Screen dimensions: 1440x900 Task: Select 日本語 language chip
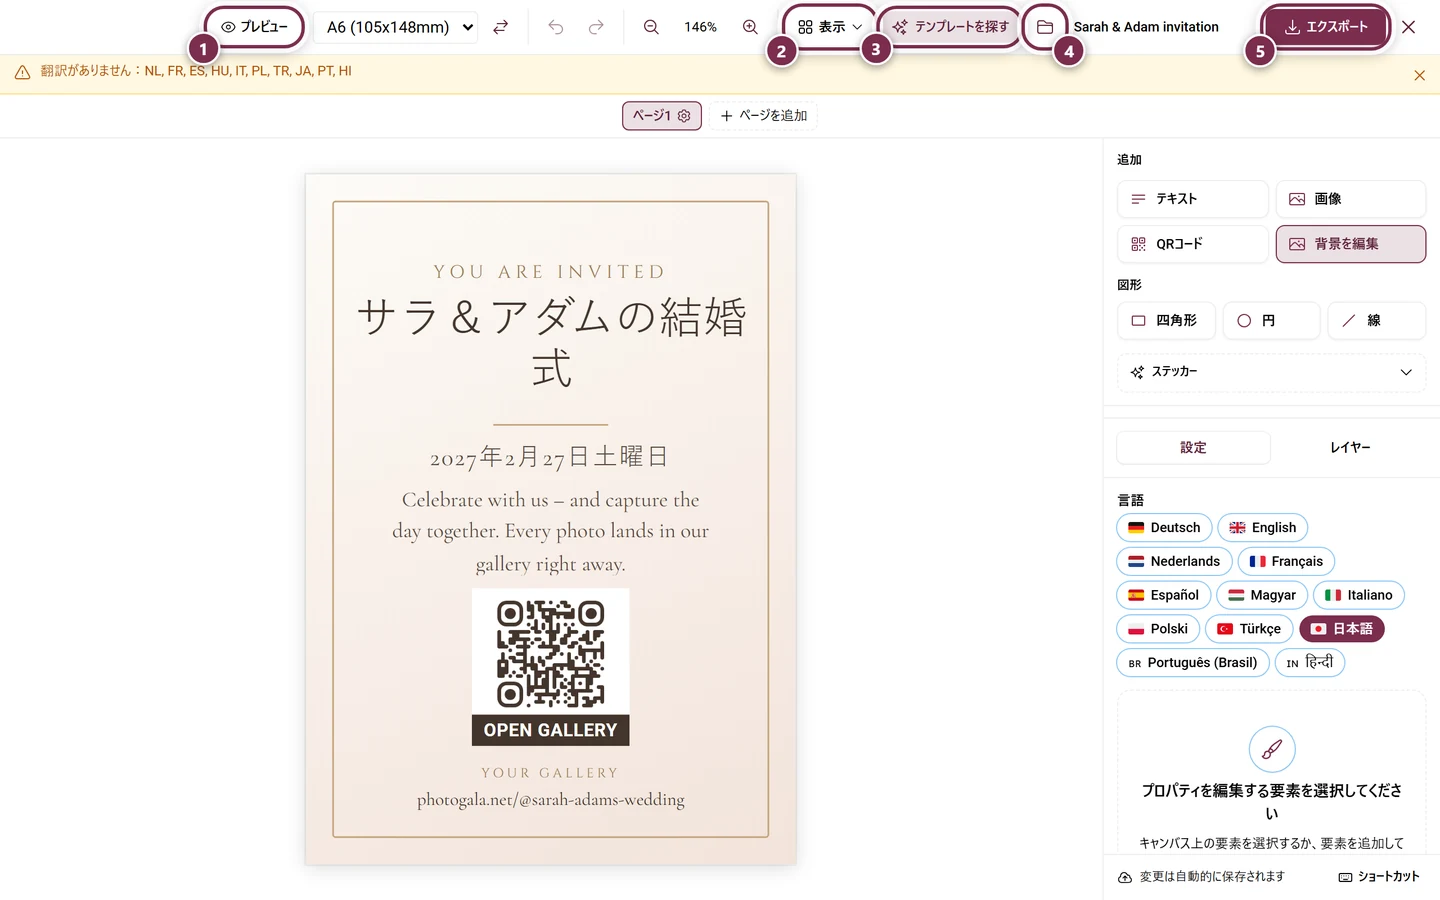click(1342, 629)
